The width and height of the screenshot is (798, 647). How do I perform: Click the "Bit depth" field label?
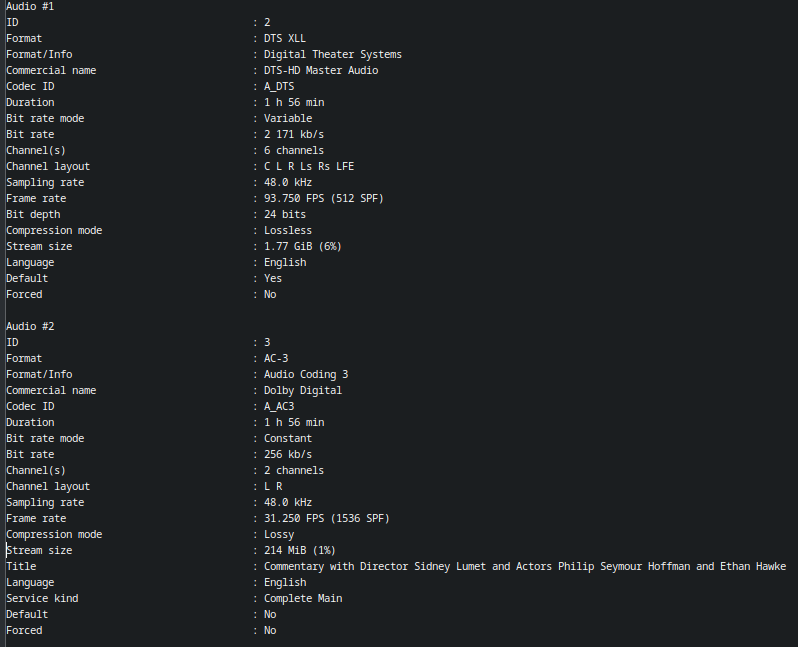pyautogui.click(x=33, y=214)
